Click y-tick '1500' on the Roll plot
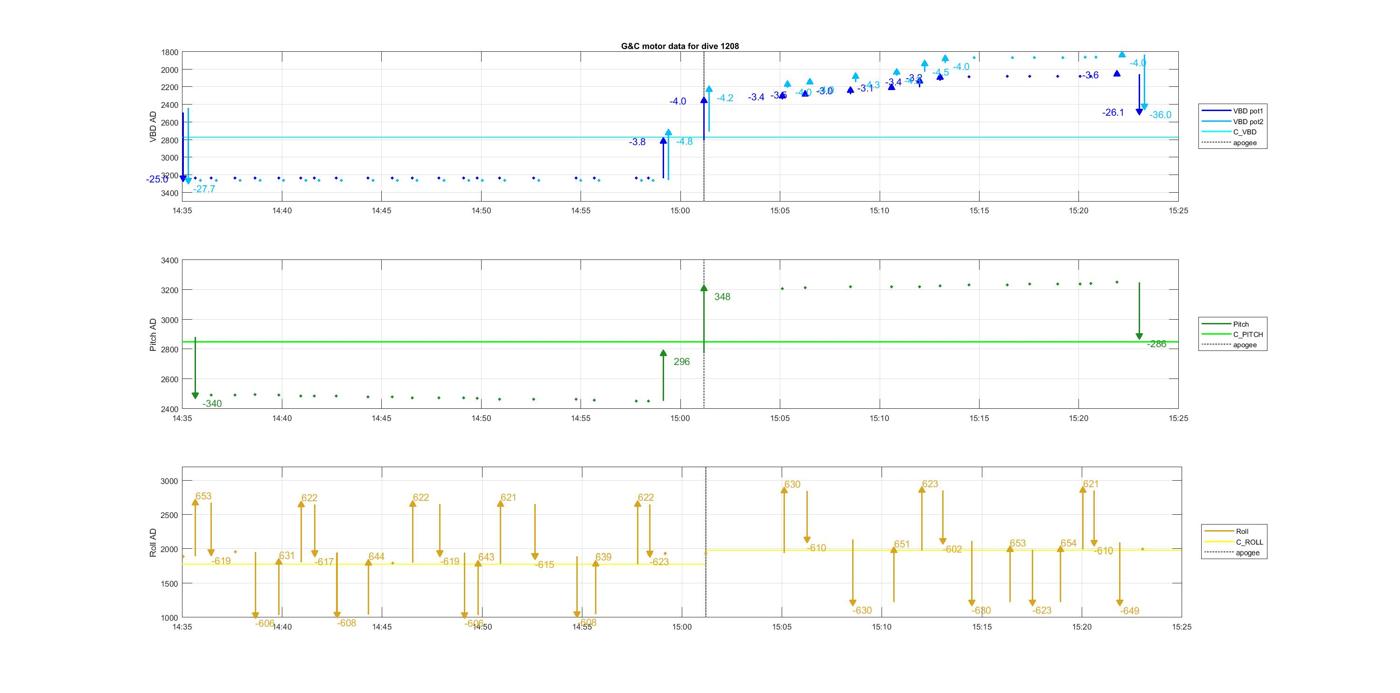1400x693 pixels. click(x=169, y=584)
